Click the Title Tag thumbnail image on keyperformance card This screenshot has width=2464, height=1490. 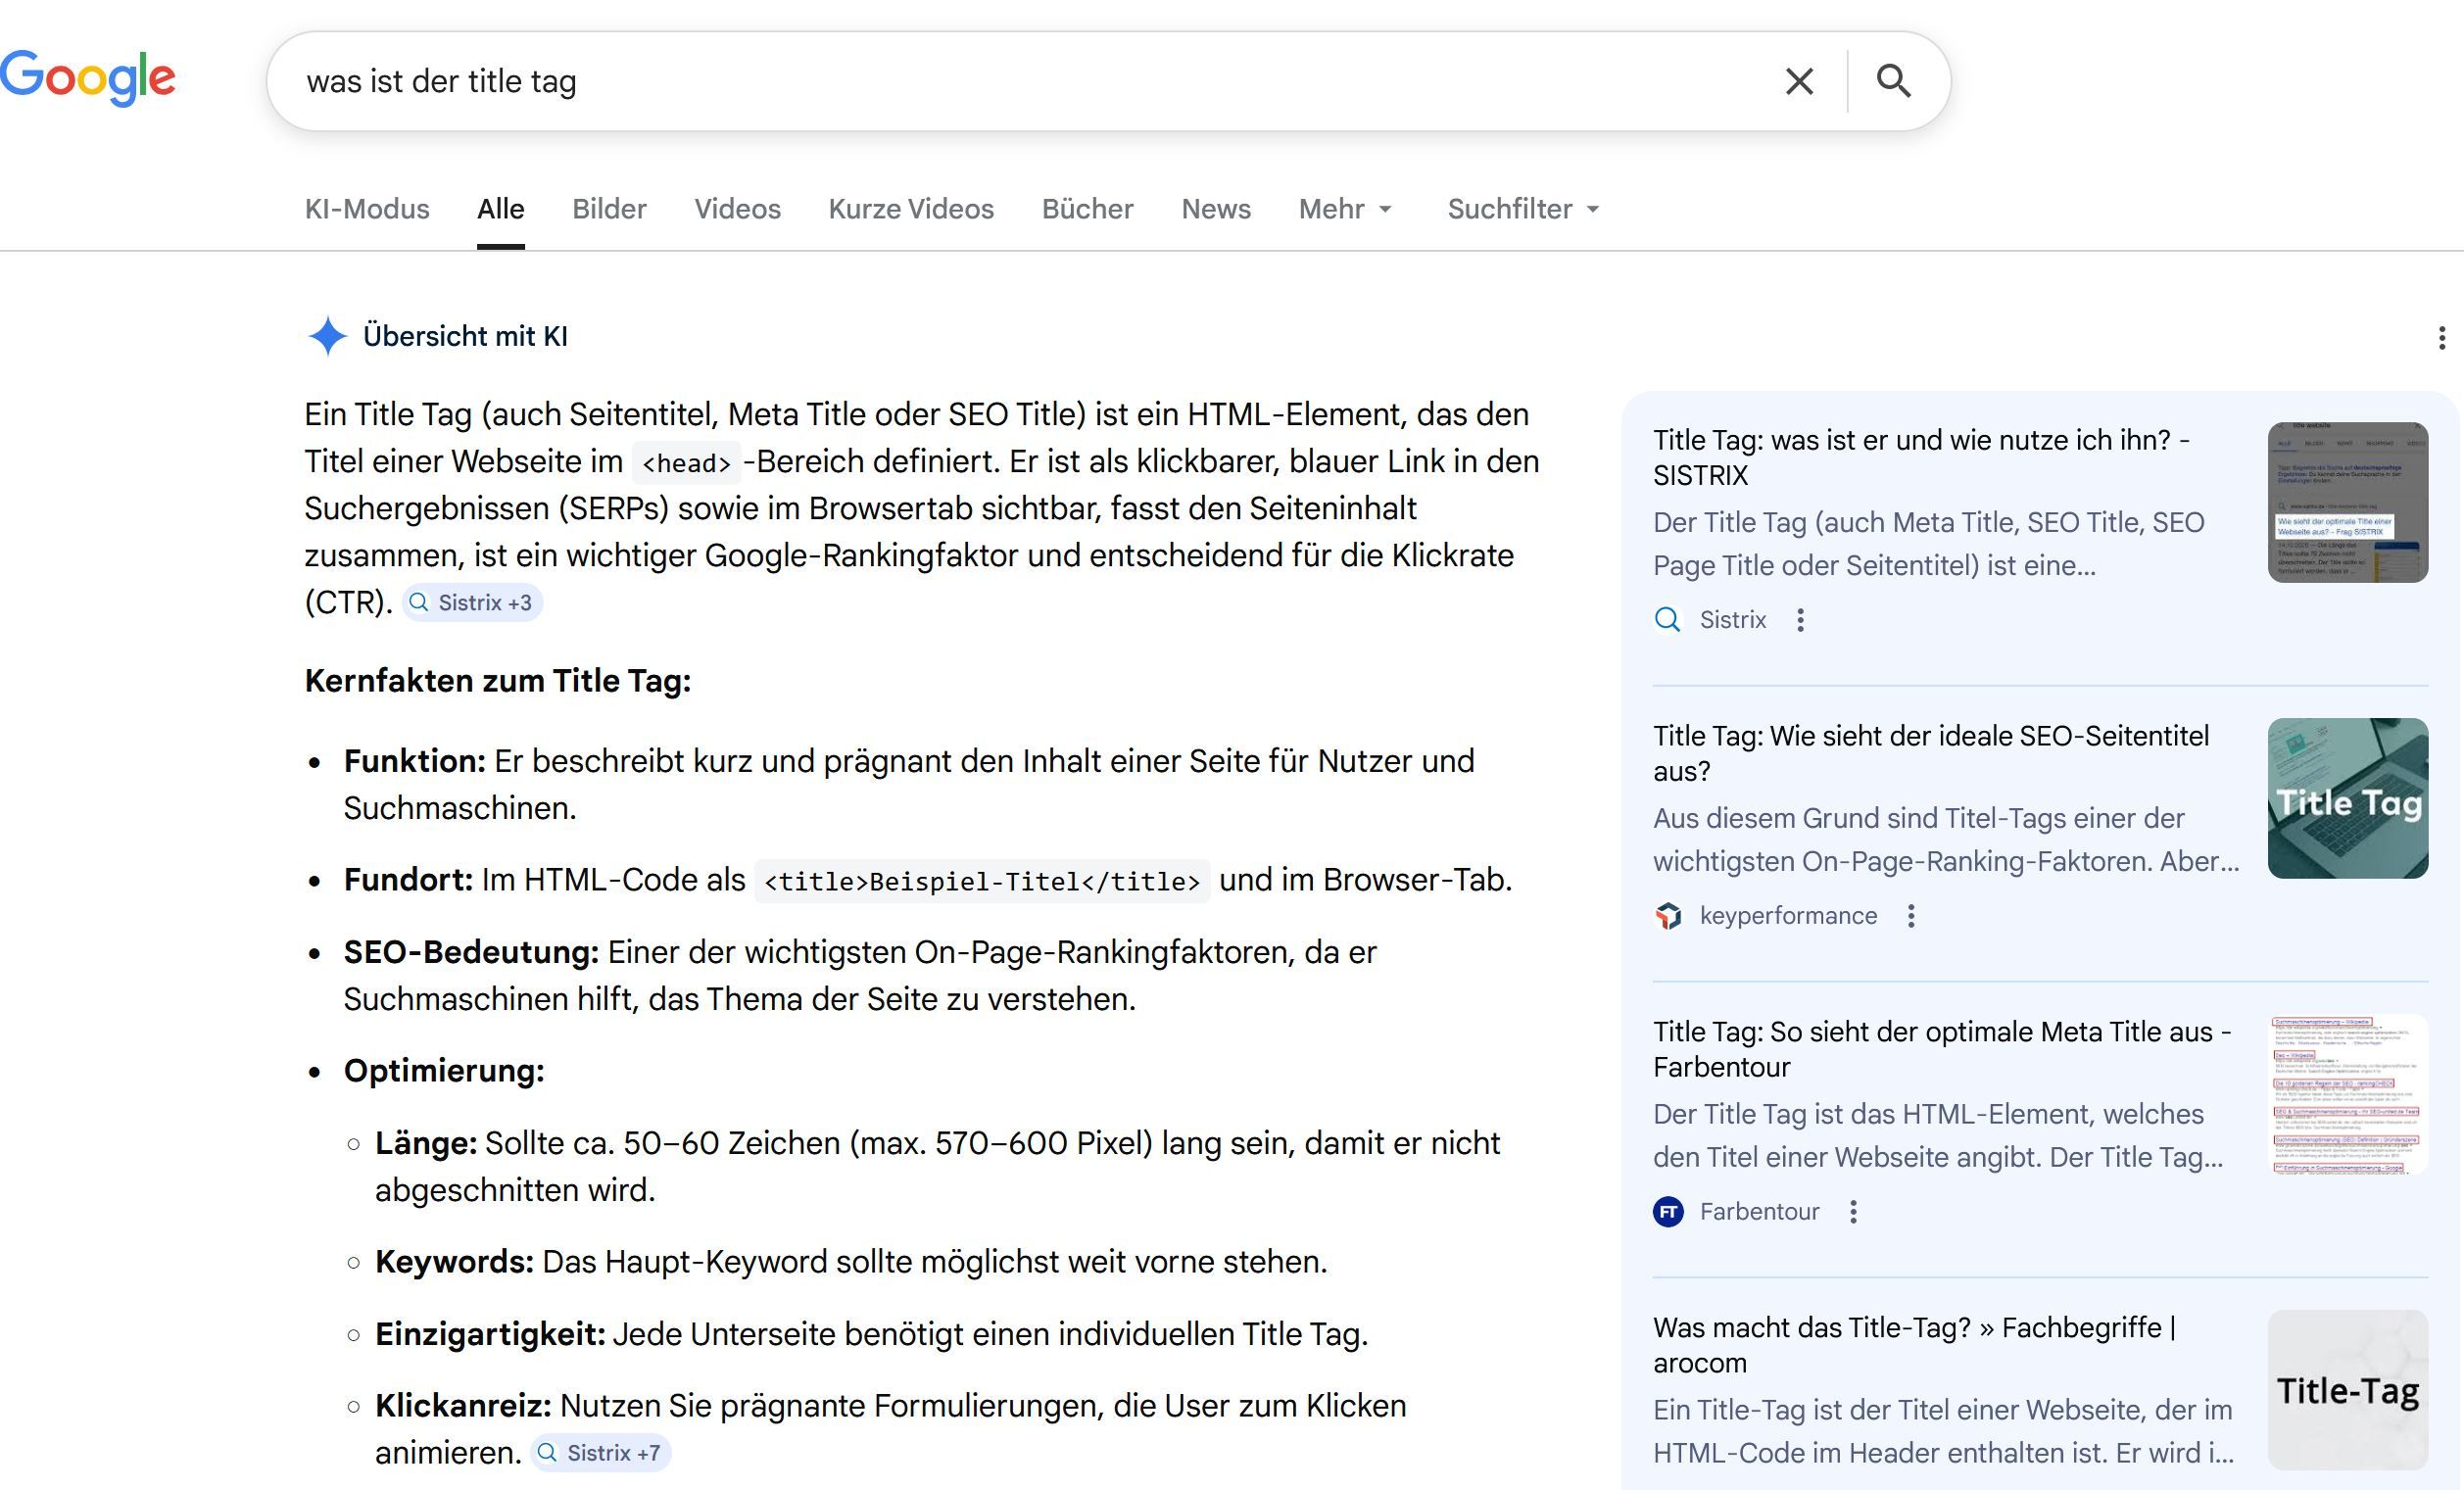[2347, 798]
